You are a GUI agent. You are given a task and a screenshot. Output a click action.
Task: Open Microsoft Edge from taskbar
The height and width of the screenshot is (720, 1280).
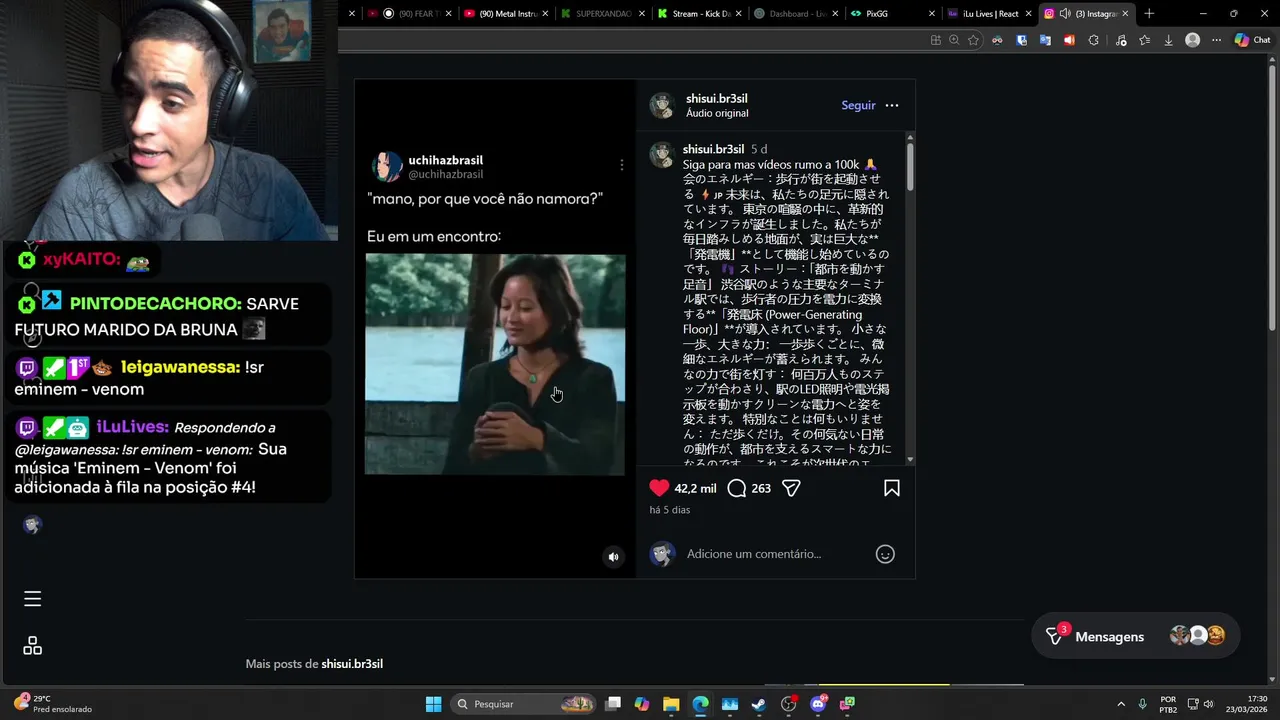(700, 704)
